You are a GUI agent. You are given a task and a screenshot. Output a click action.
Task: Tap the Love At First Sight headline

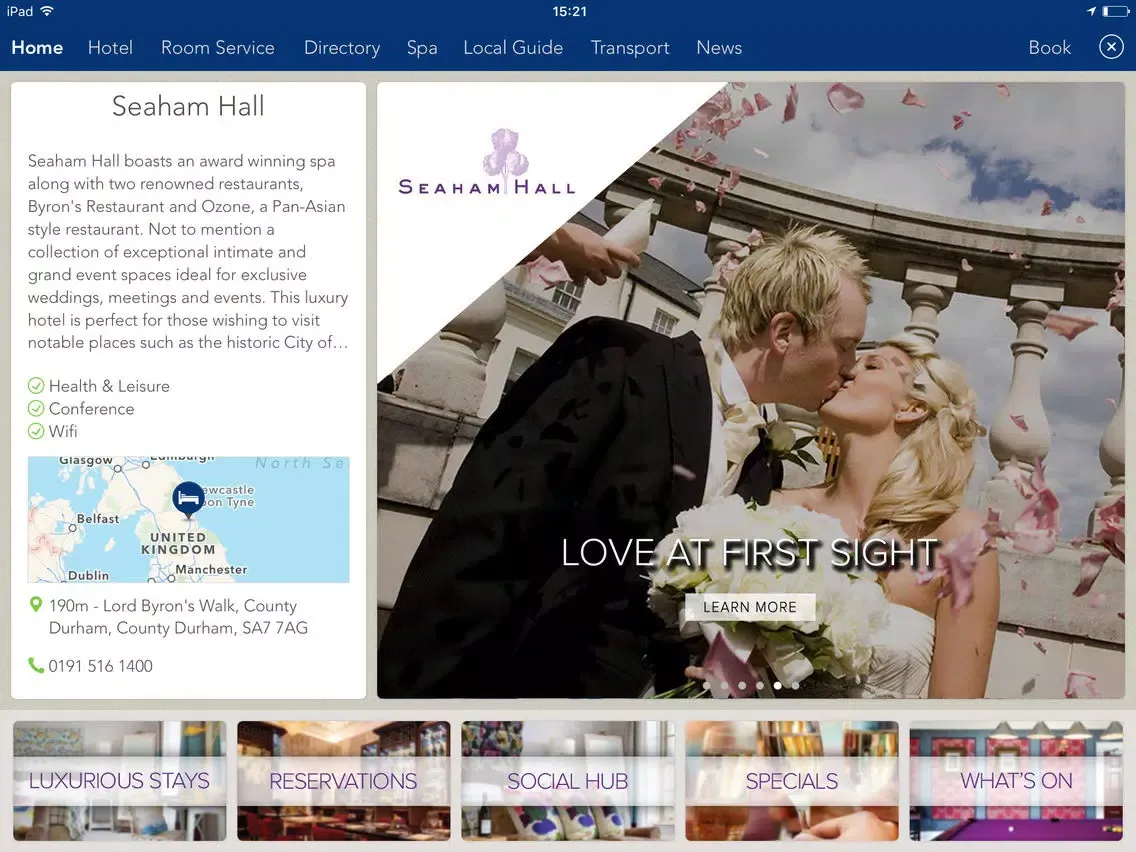(x=750, y=553)
